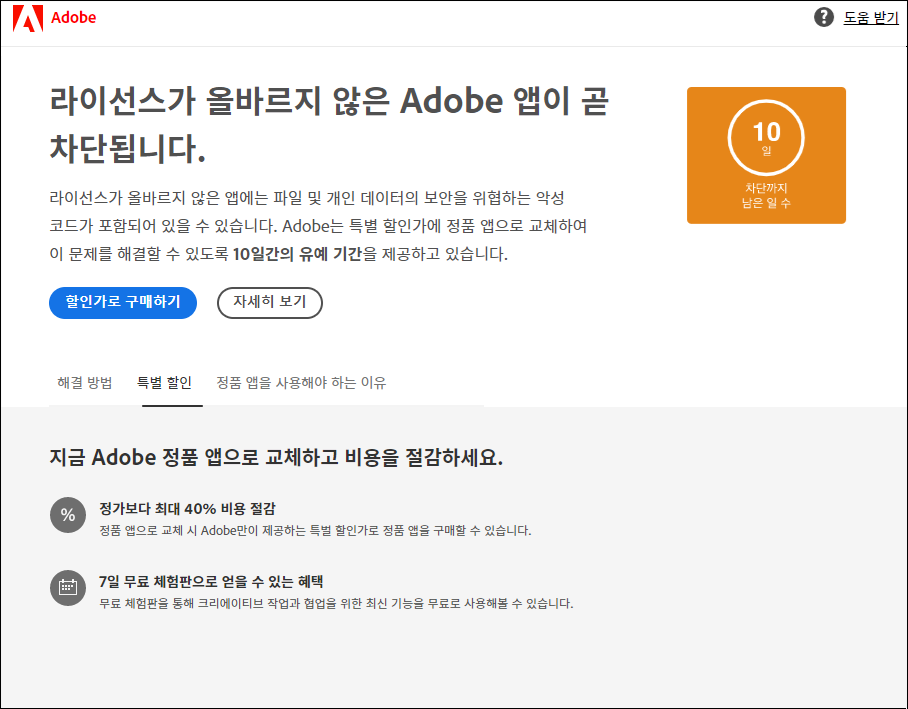Click the Adobe wordmark text
Viewport: 908px width, 709px height.
(74, 18)
